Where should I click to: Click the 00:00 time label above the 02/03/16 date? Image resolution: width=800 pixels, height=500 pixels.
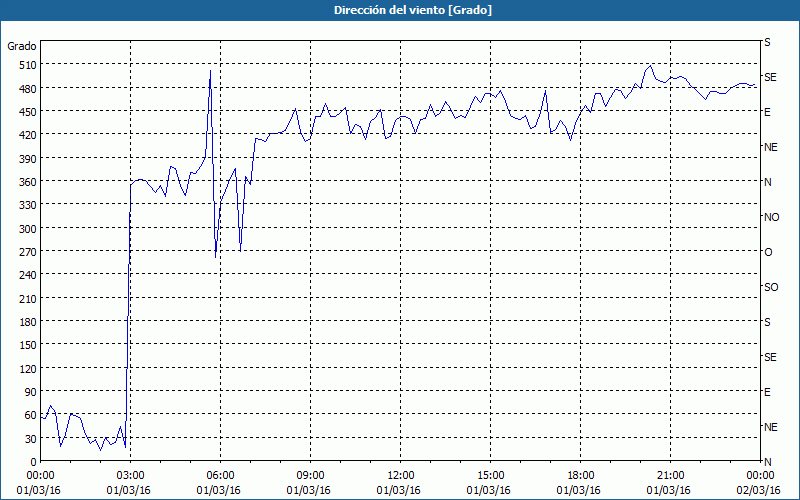[x=760, y=477]
